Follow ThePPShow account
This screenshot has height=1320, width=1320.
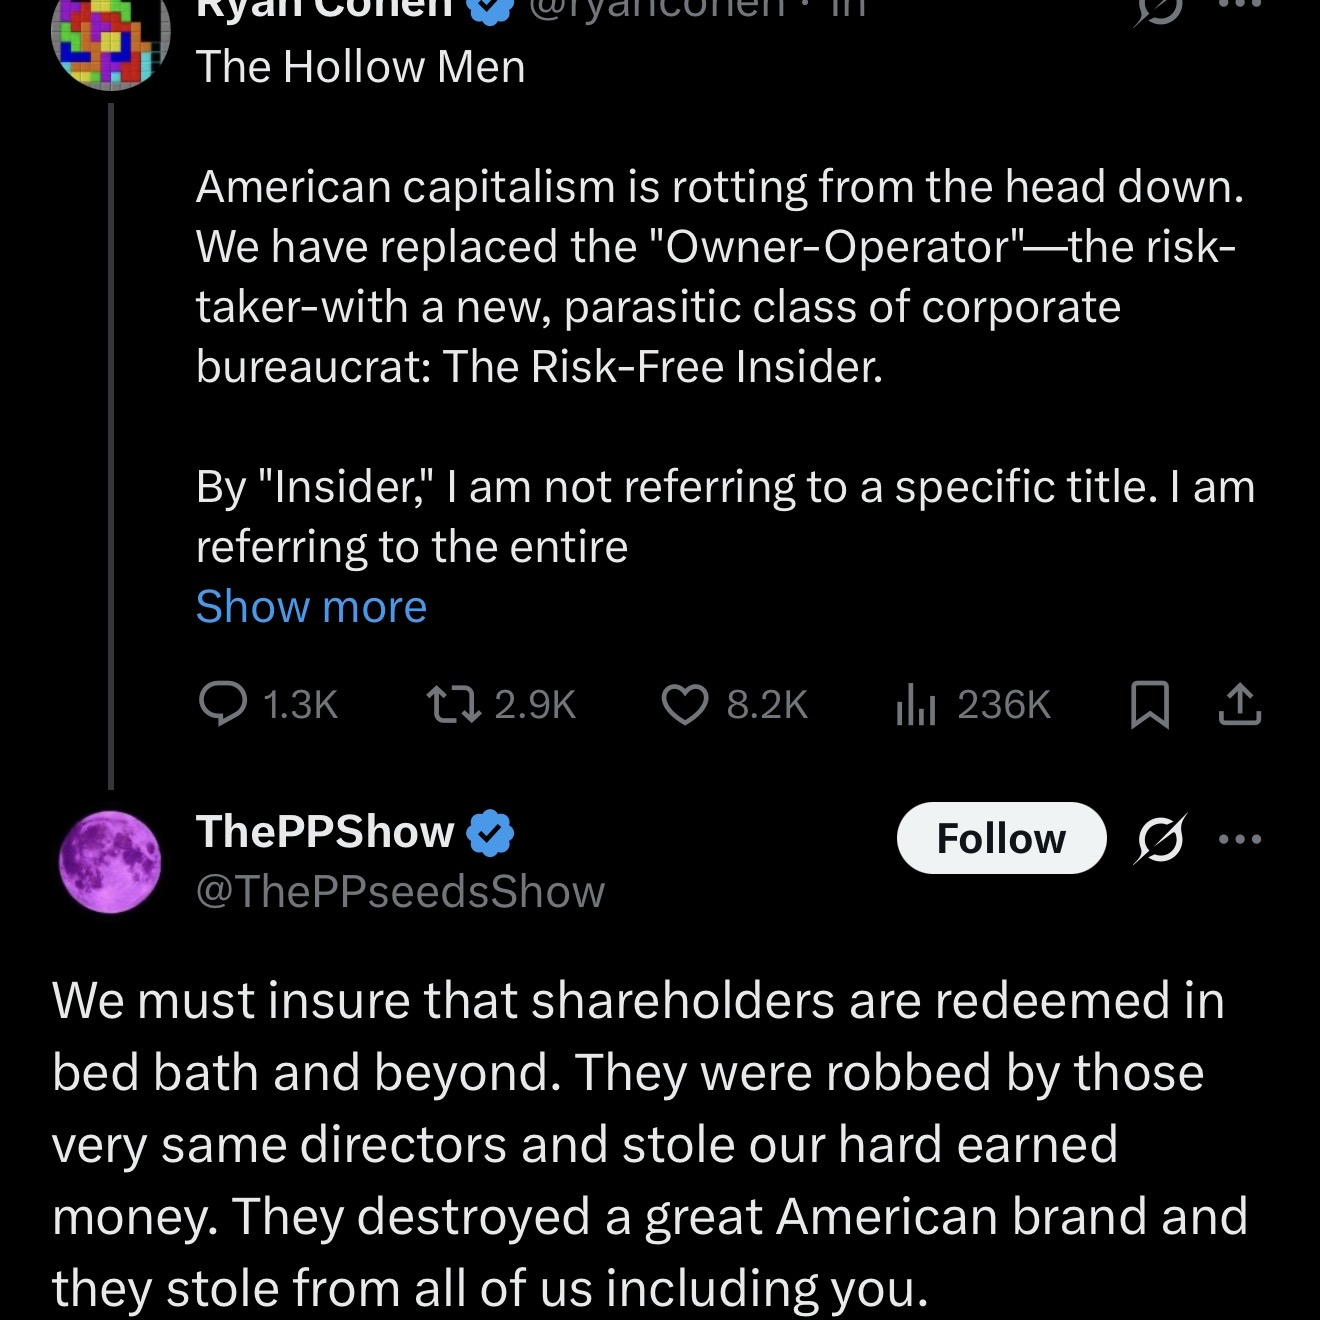tap(1001, 838)
